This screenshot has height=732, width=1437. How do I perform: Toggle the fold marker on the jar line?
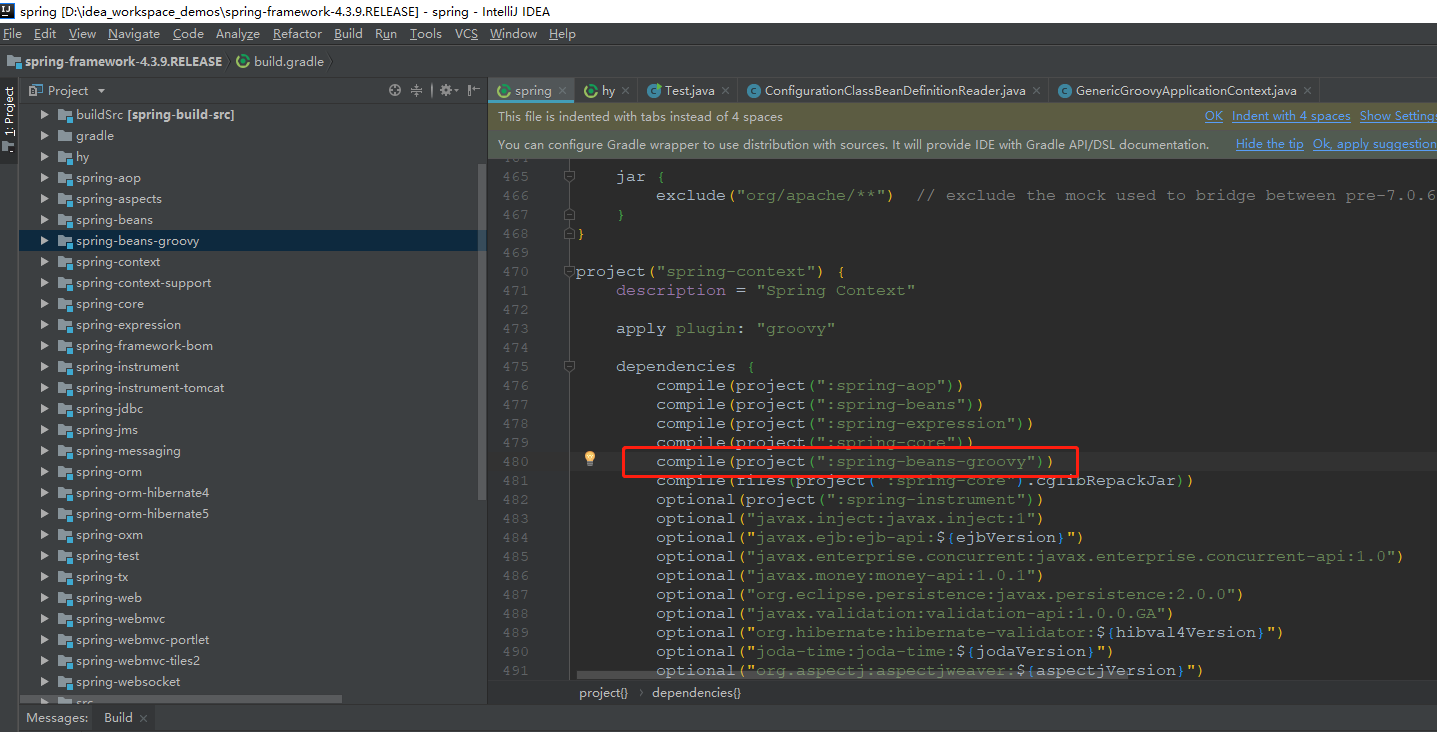569,176
